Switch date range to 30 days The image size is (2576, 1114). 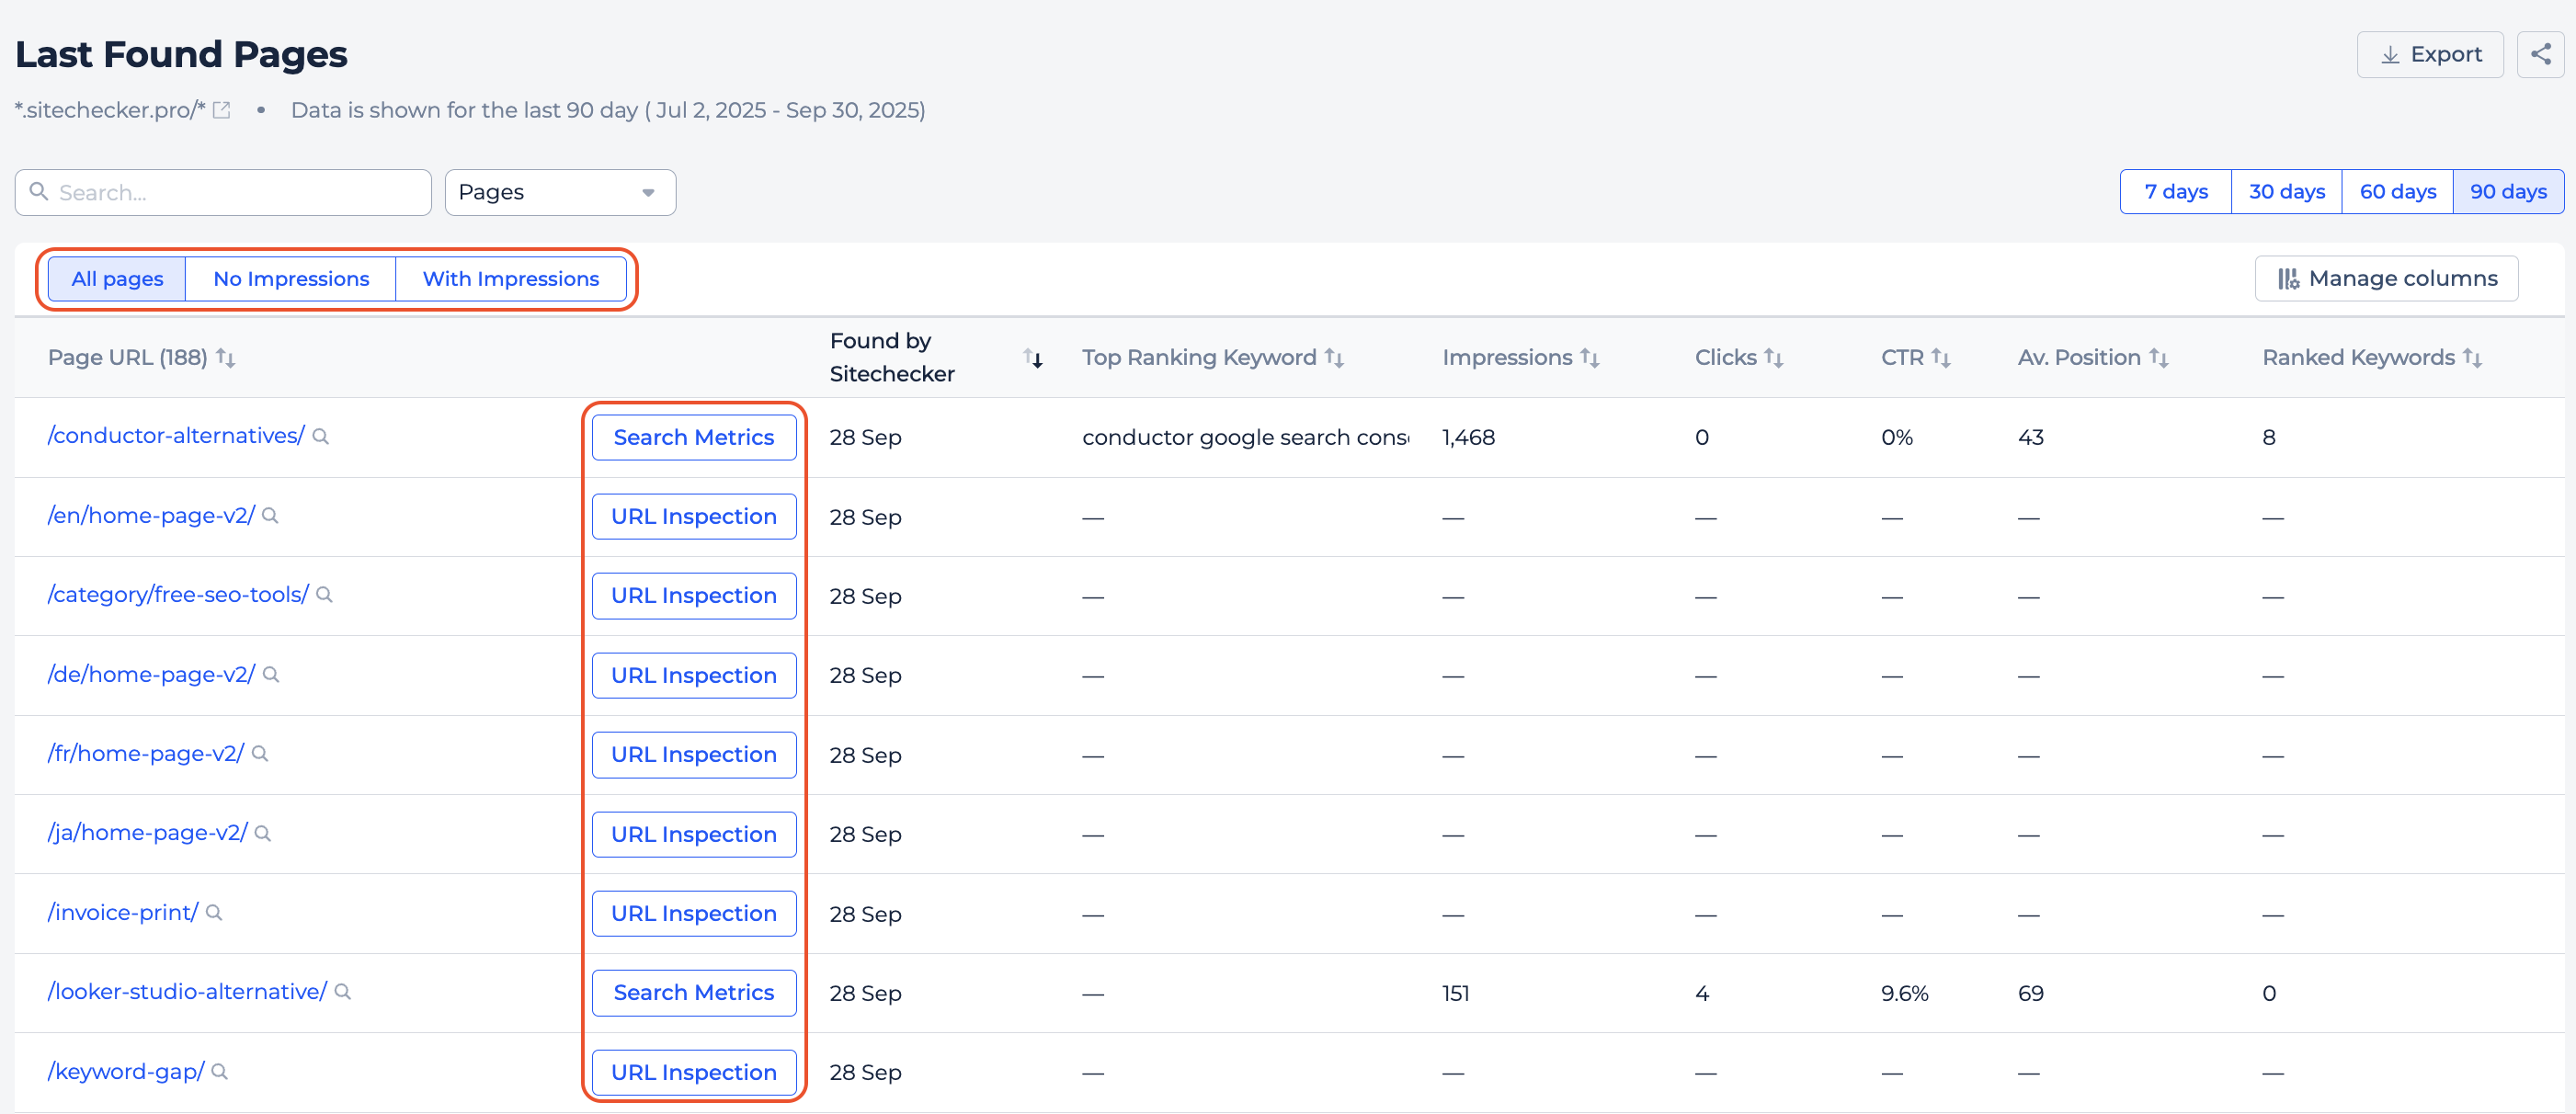(2287, 192)
